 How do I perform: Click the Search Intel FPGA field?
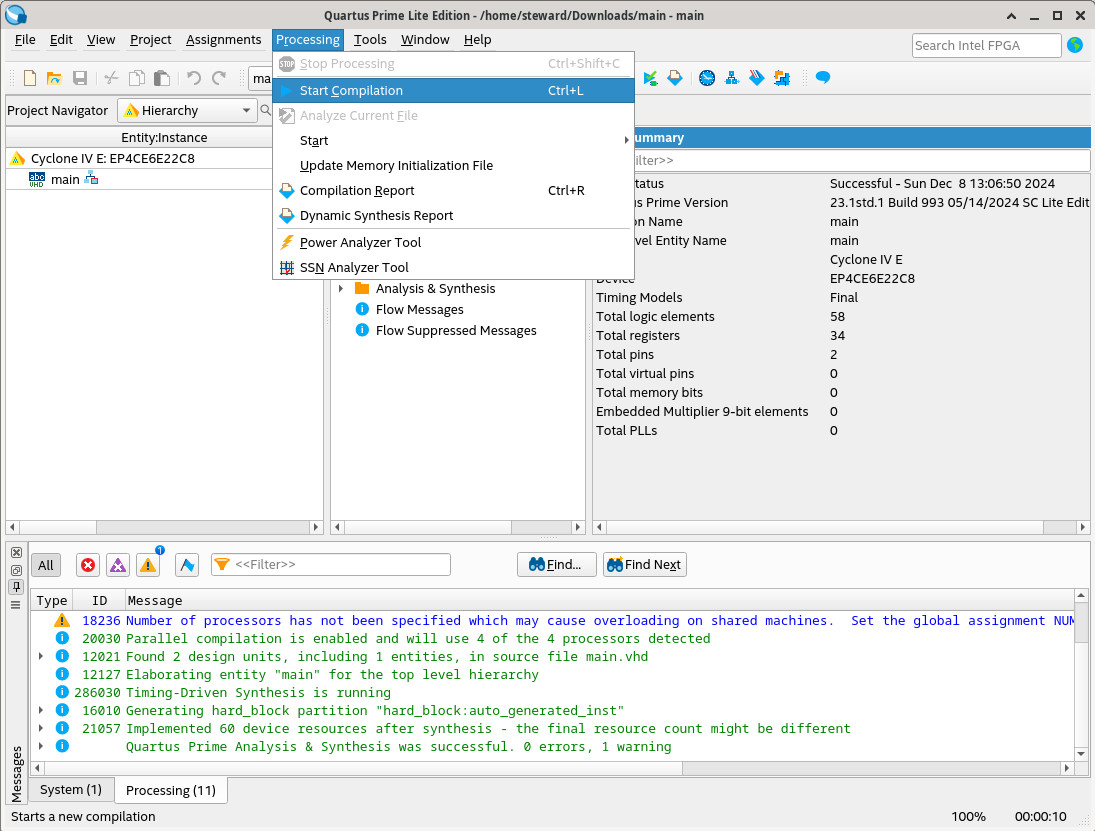986,45
